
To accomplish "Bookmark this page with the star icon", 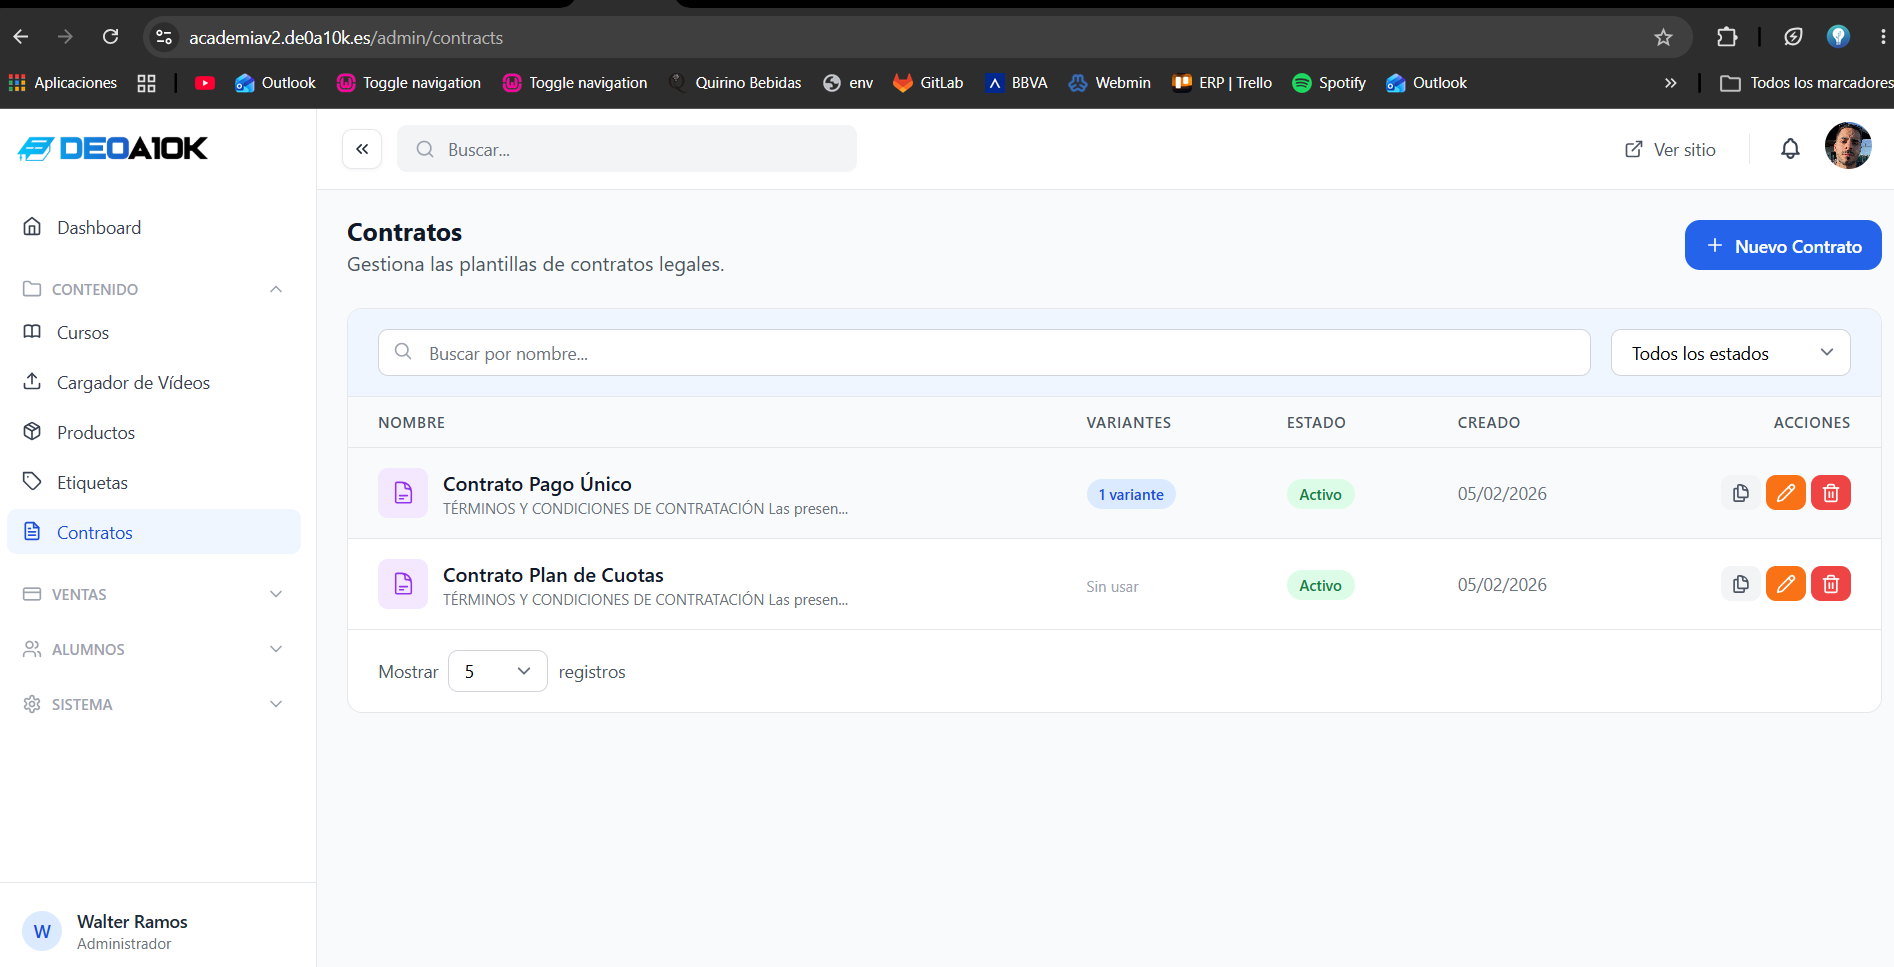I will click(1663, 37).
